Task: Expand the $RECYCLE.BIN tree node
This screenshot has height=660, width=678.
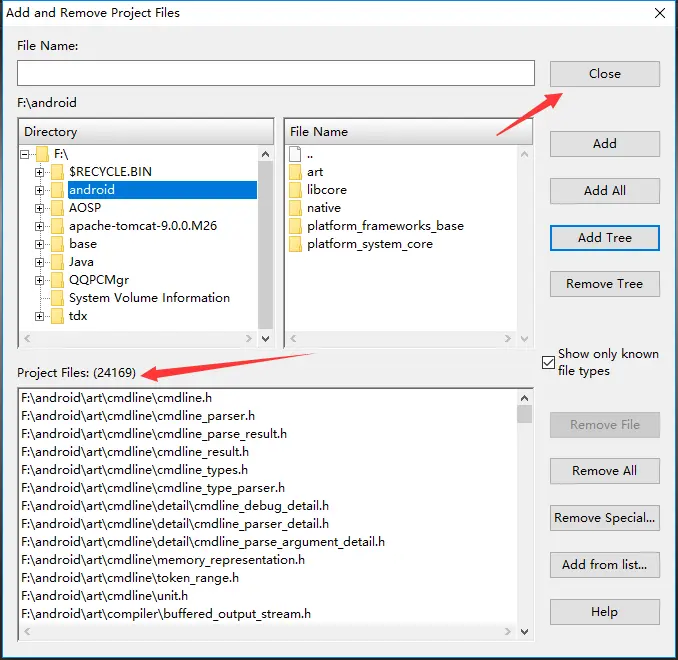Action: pyautogui.click(x=39, y=172)
